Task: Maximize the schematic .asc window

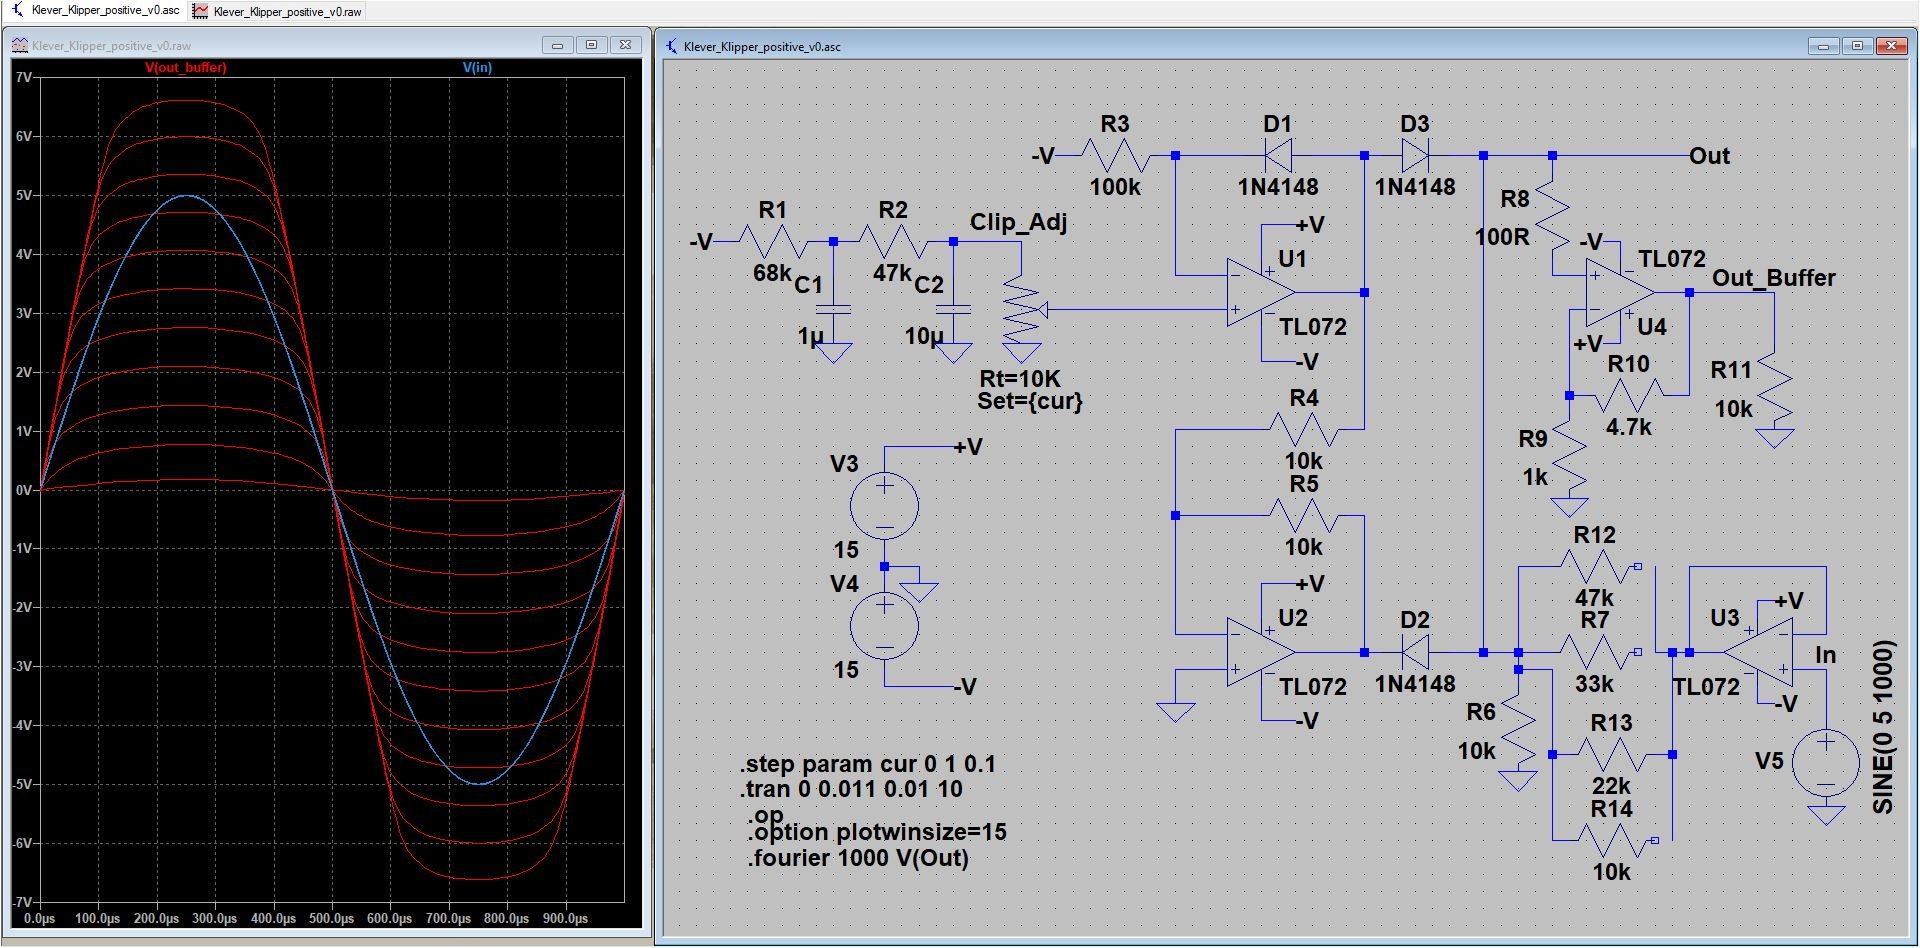Action: tap(1858, 46)
